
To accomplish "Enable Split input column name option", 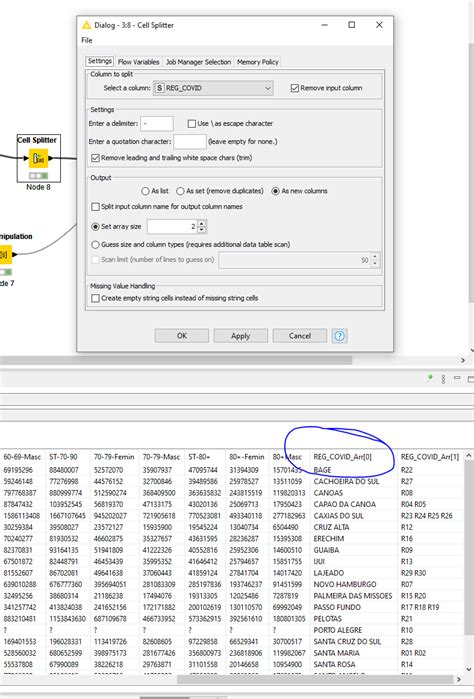I will click(x=95, y=207).
